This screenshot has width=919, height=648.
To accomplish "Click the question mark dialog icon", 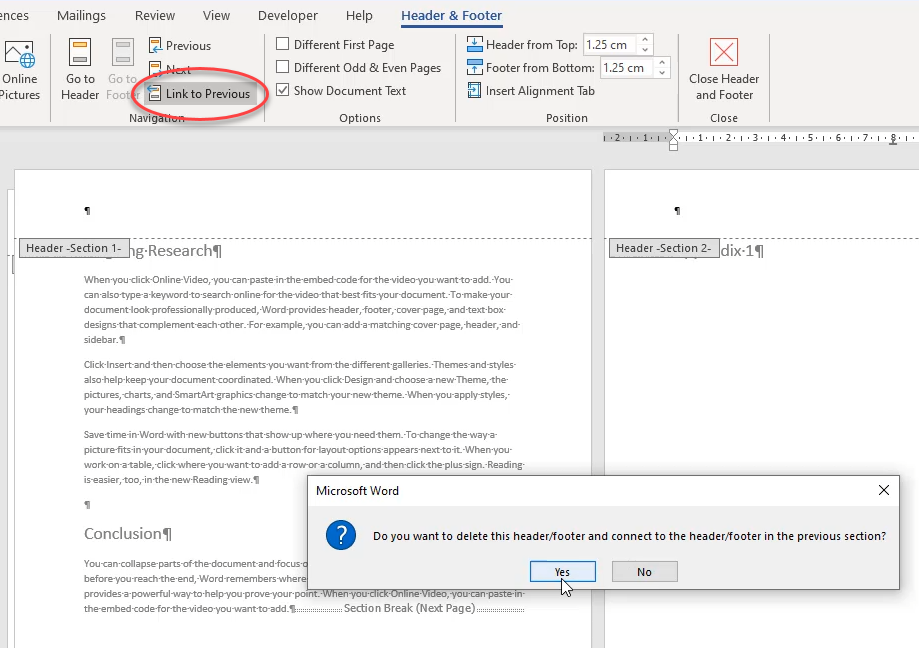I will pyautogui.click(x=341, y=535).
